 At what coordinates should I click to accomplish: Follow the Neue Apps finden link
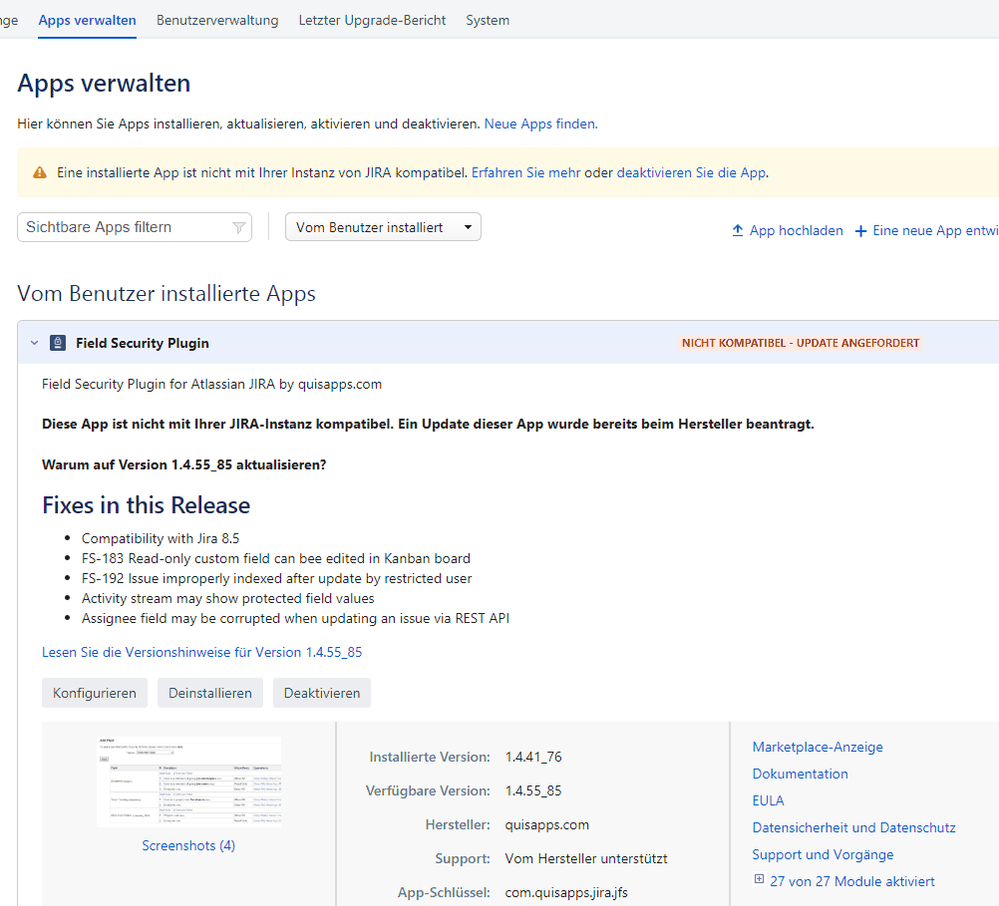point(540,124)
